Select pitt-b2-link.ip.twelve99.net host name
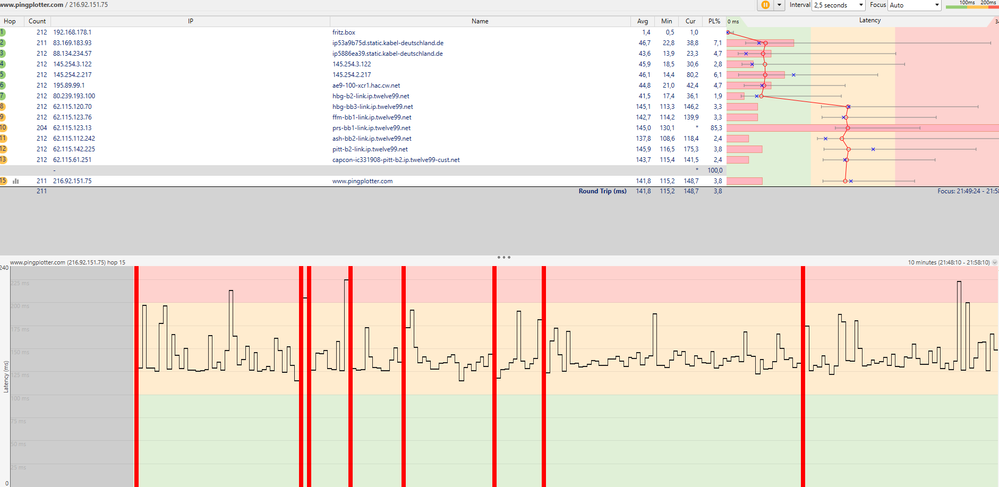The height and width of the screenshot is (487, 999). pos(370,149)
